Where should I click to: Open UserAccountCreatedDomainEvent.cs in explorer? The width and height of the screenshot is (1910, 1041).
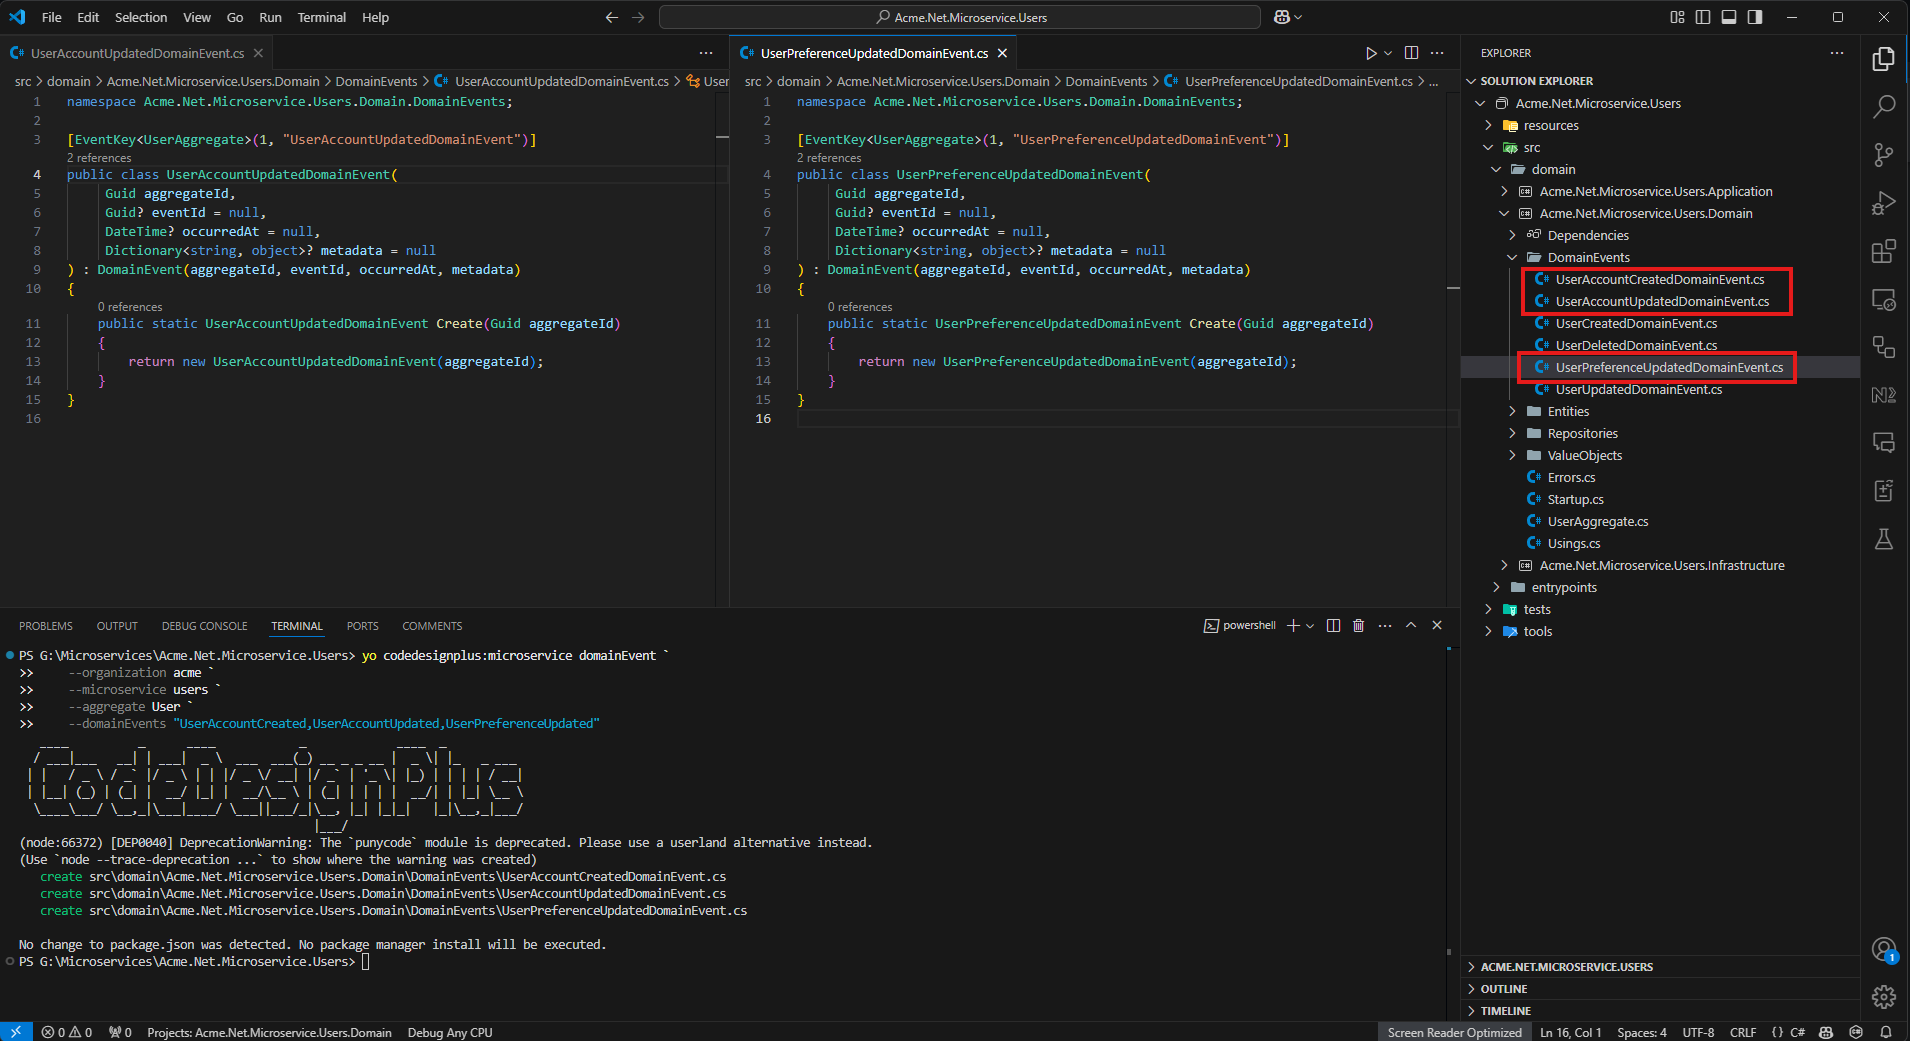[1659, 279]
